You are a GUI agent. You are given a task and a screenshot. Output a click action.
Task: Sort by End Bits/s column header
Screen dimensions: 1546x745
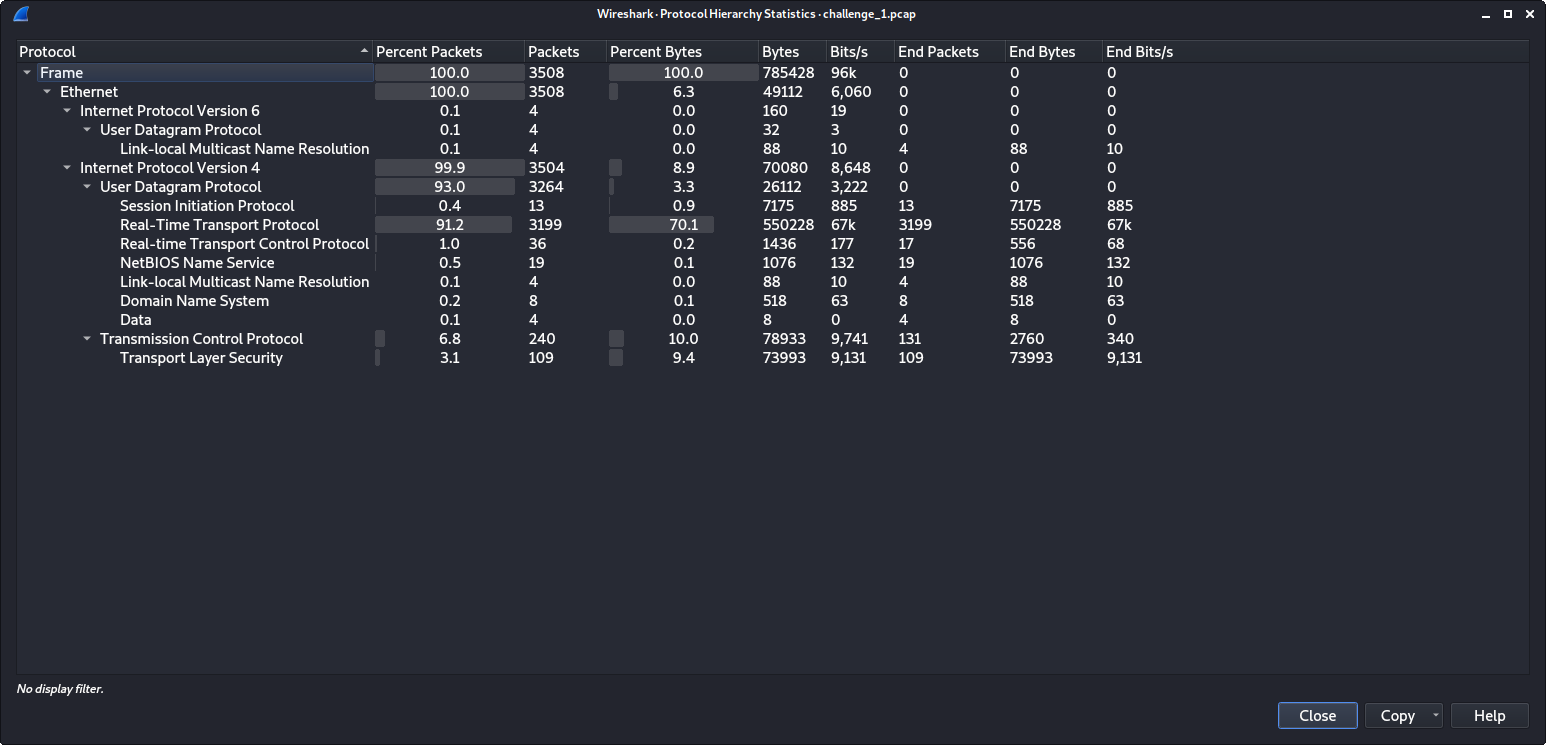click(x=1140, y=52)
